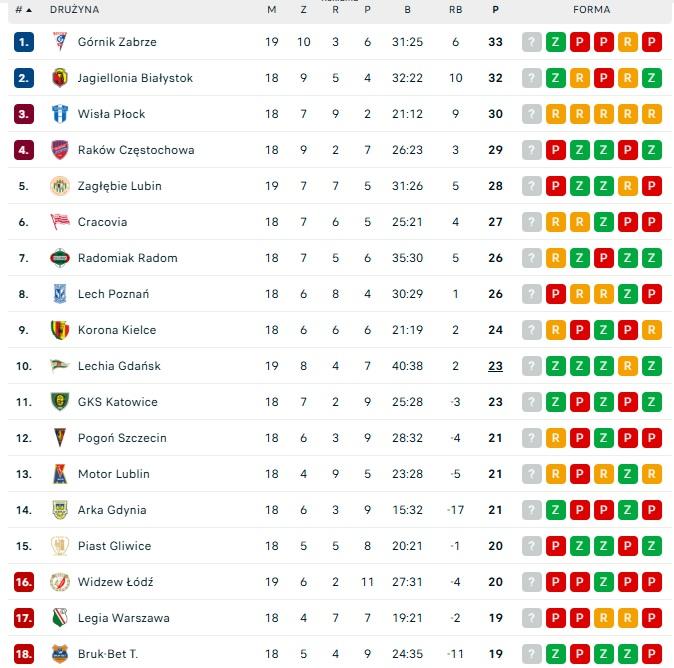Open the Motor Lublin team link
Image resolution: width=674 pixels, height=668 pixels.
pos(113,474)
